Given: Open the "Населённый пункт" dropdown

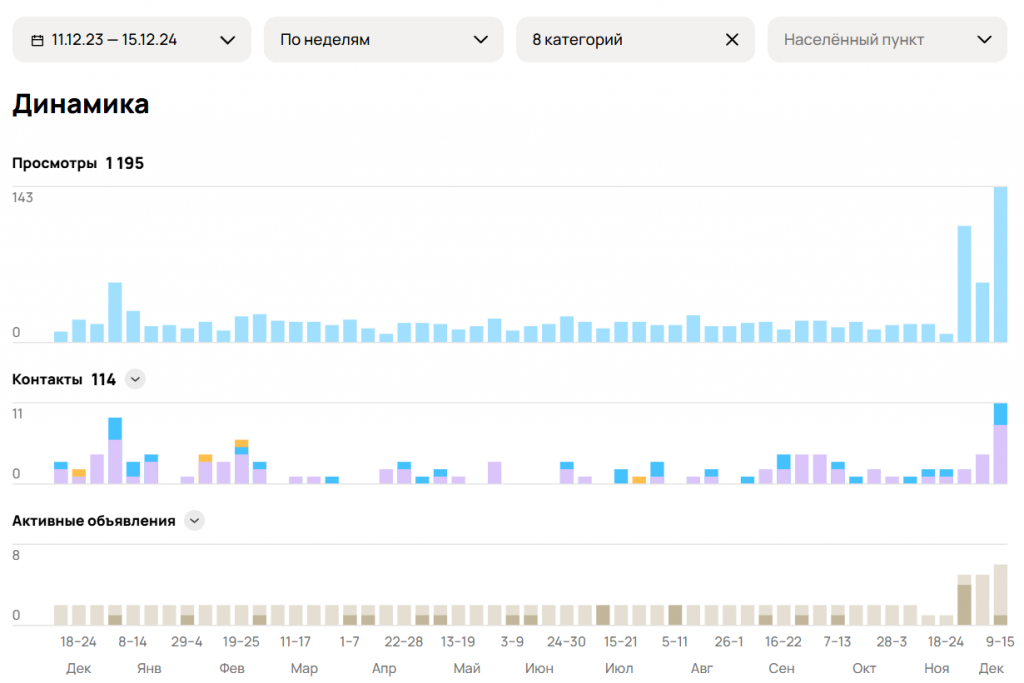Looking at the screenshot, I should click(887, 40).
